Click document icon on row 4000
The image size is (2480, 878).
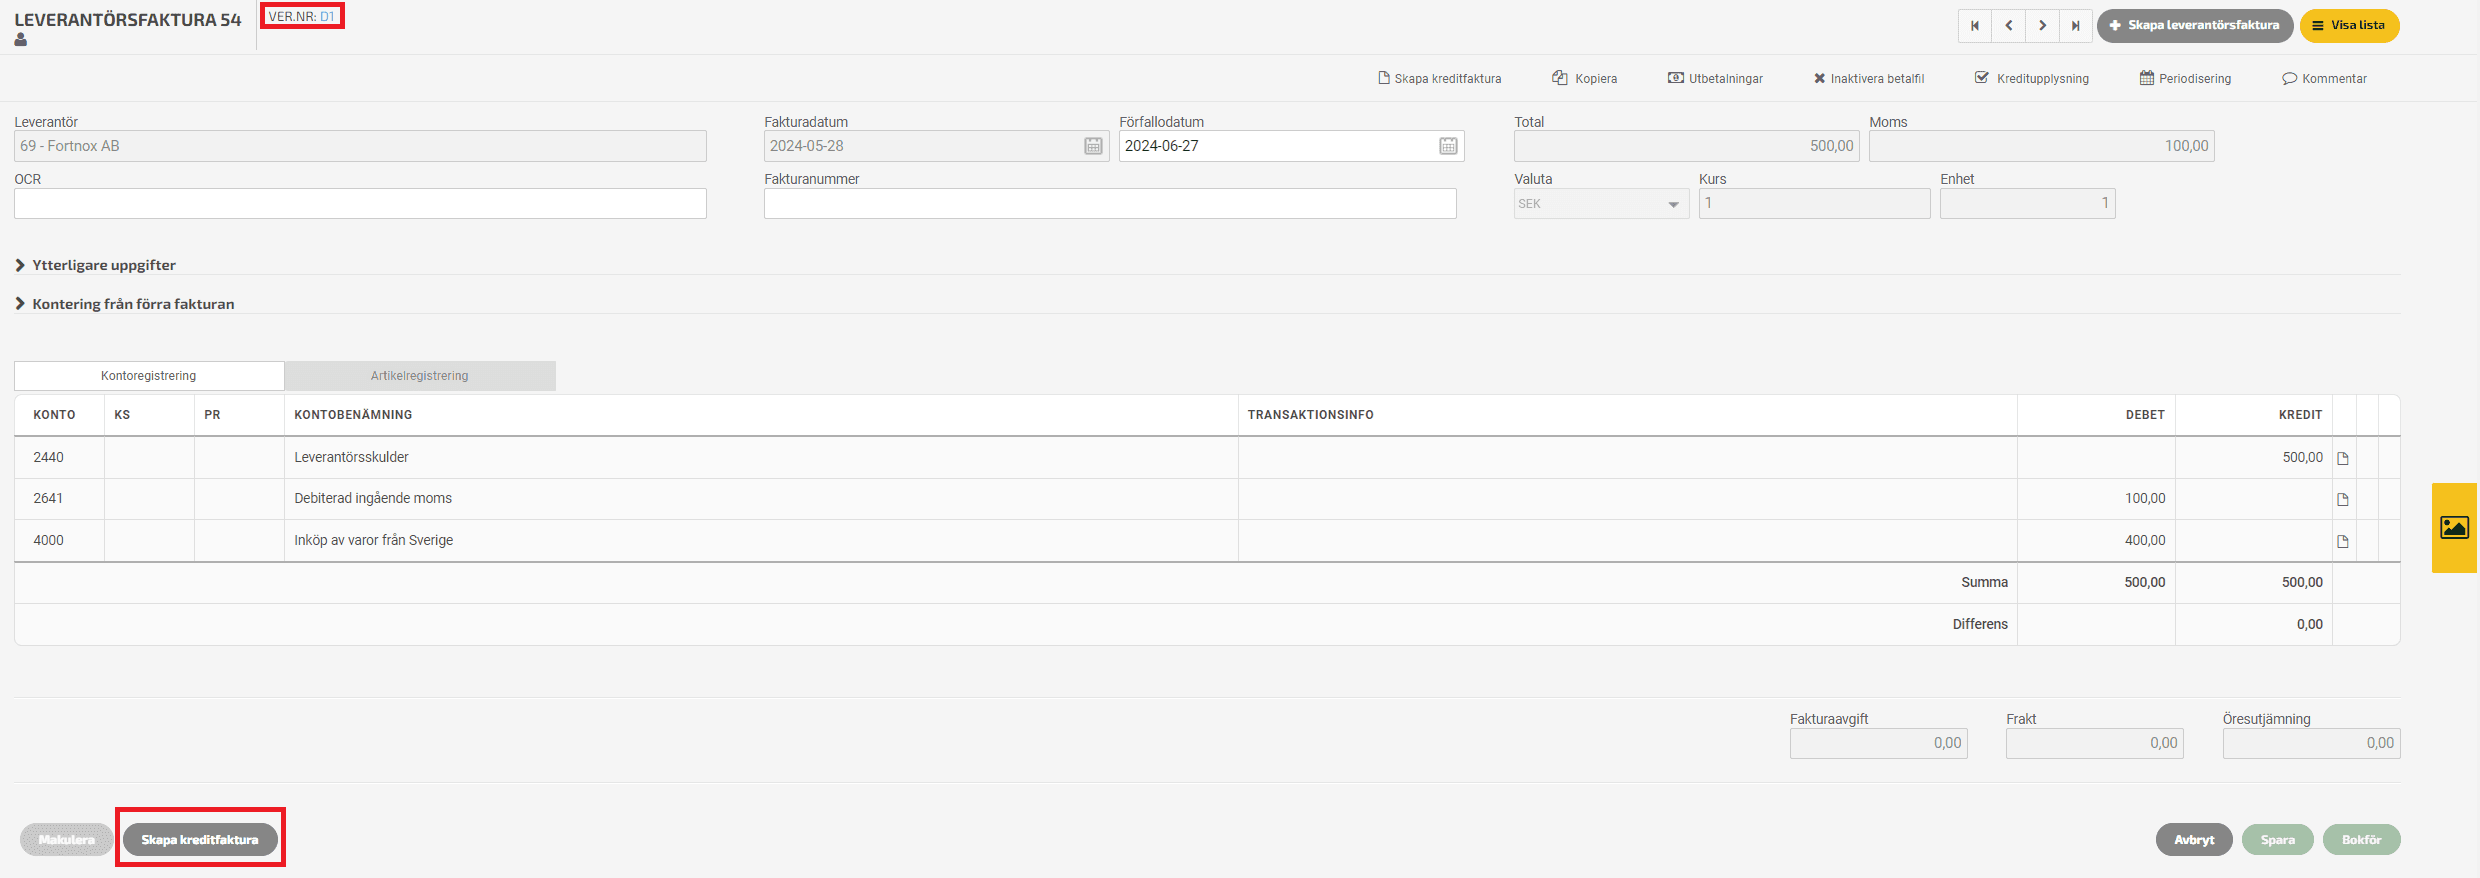[2343, 541]
